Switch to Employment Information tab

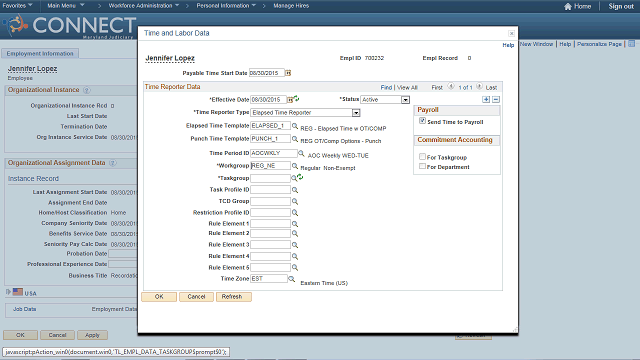[x=40, y=53]
